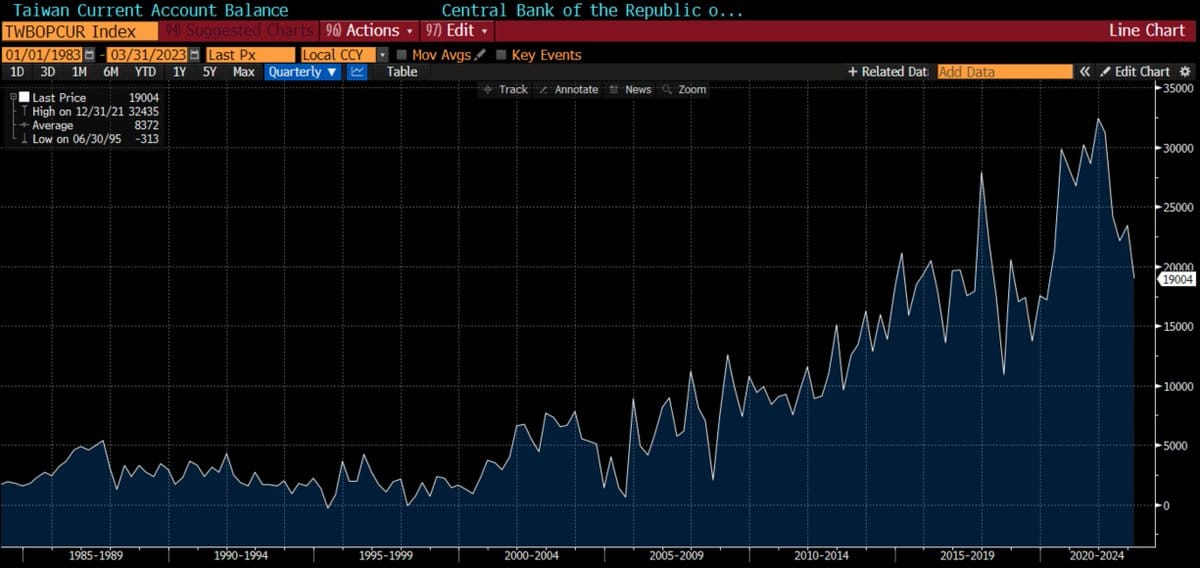Select the line chart type icon
The height and width of the screenshot is (568, 1200).
pyautogui.click(x=358, y=72)
